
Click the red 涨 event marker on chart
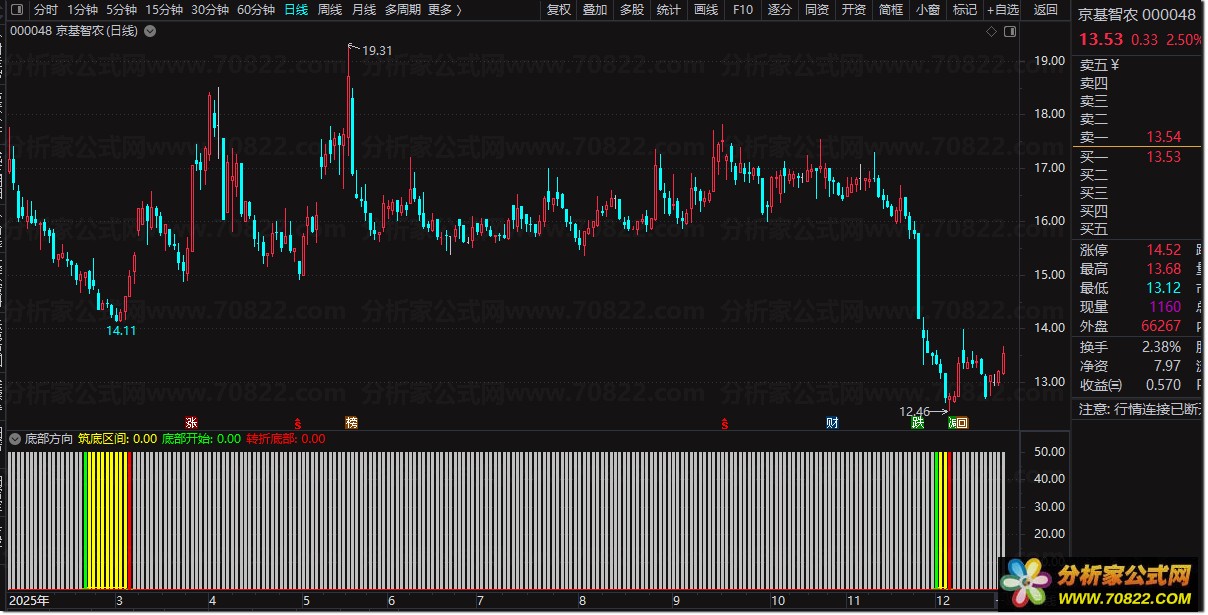coord(190,423)
